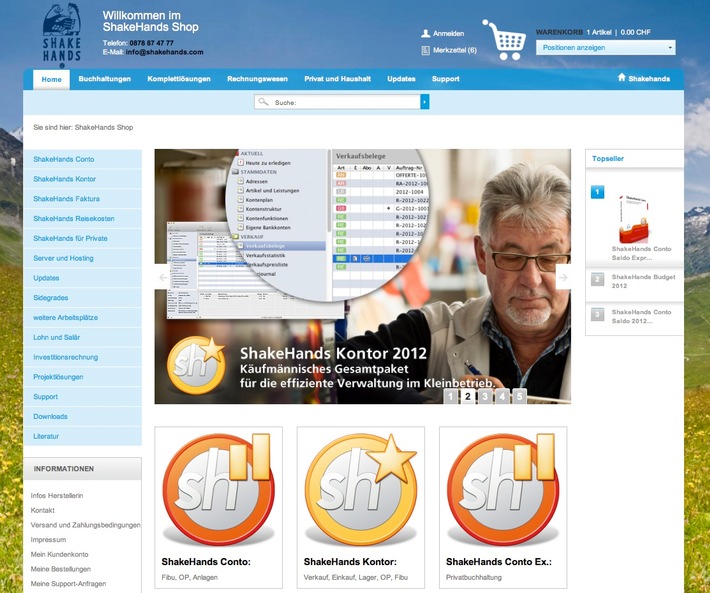This screenshot has height=593, width=710.
Task: Open the Merkzettel (6) link
Action: point(455,50)
